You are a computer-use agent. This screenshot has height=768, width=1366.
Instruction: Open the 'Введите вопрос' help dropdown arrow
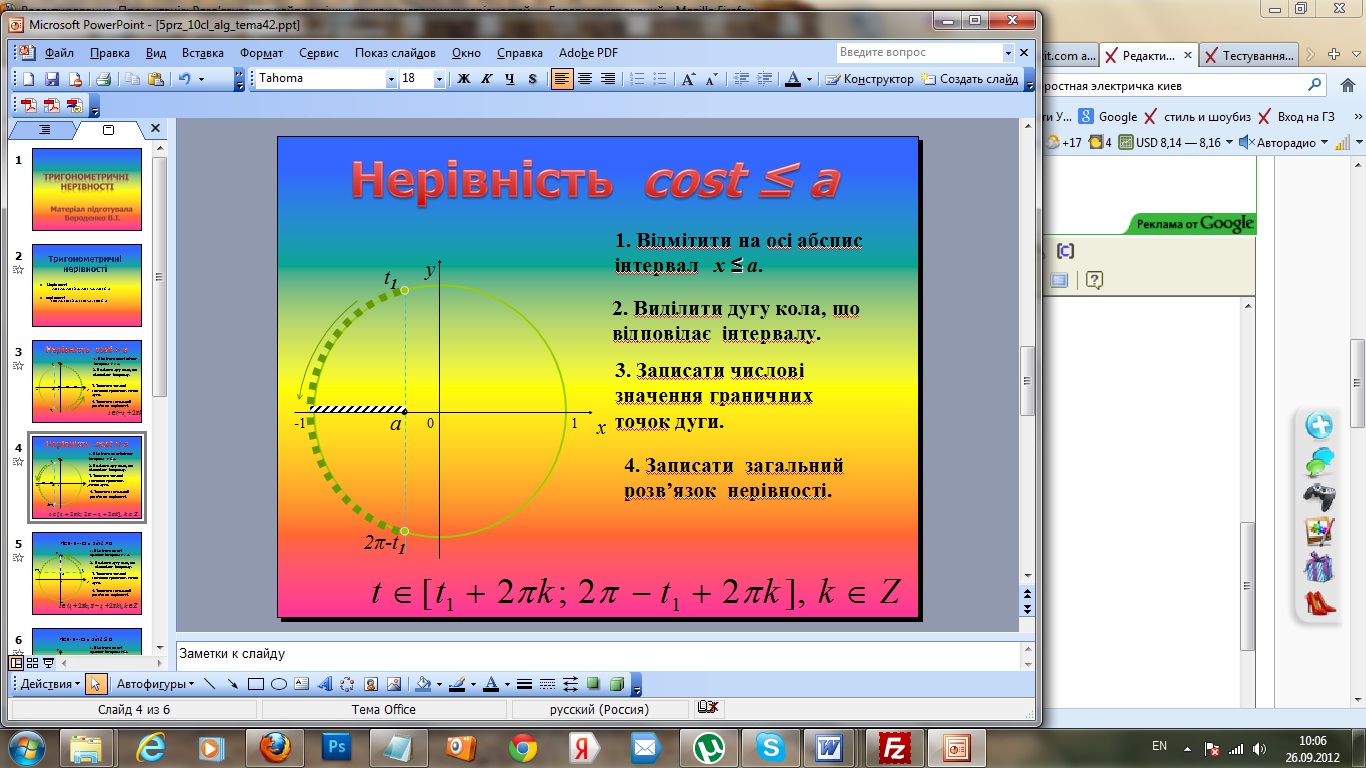(1008, 52)
